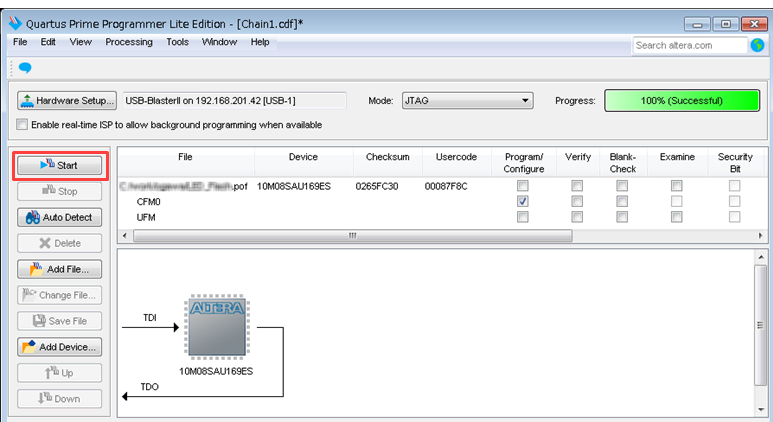773x422 pixels.
Task: Select the 10M08SAU169ES device cell
Action: [294, 186]
